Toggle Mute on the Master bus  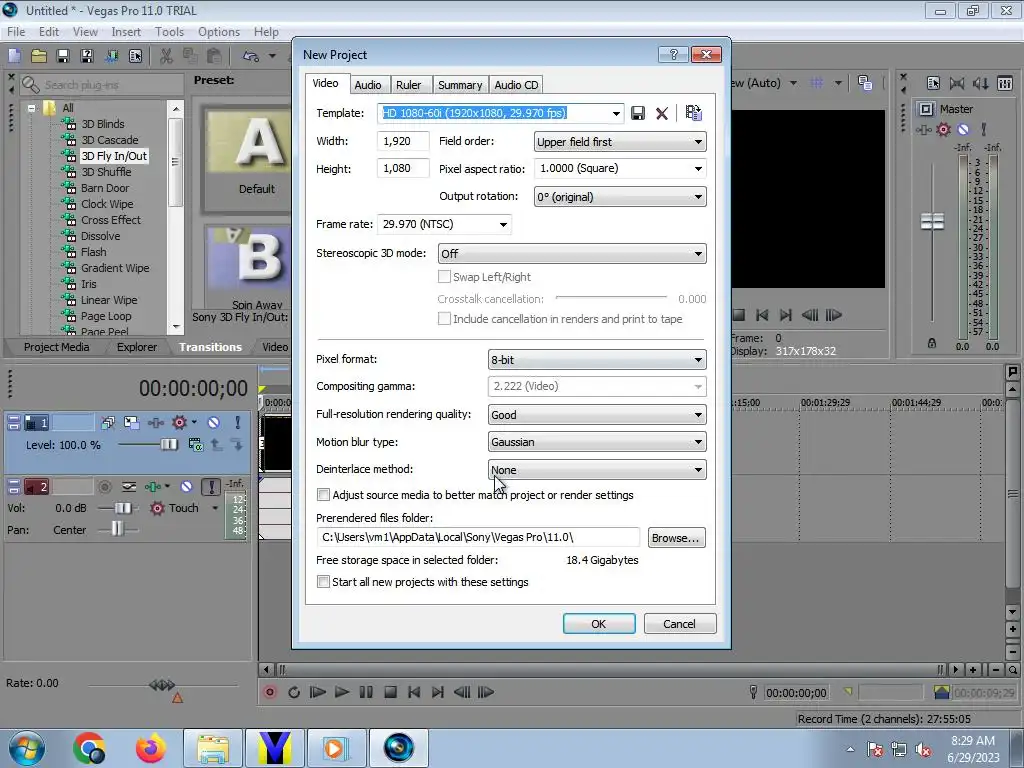963,129
